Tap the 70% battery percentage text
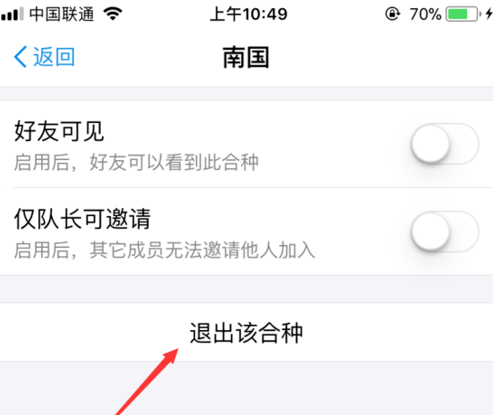493x415 pixels. tap(425, 14)
